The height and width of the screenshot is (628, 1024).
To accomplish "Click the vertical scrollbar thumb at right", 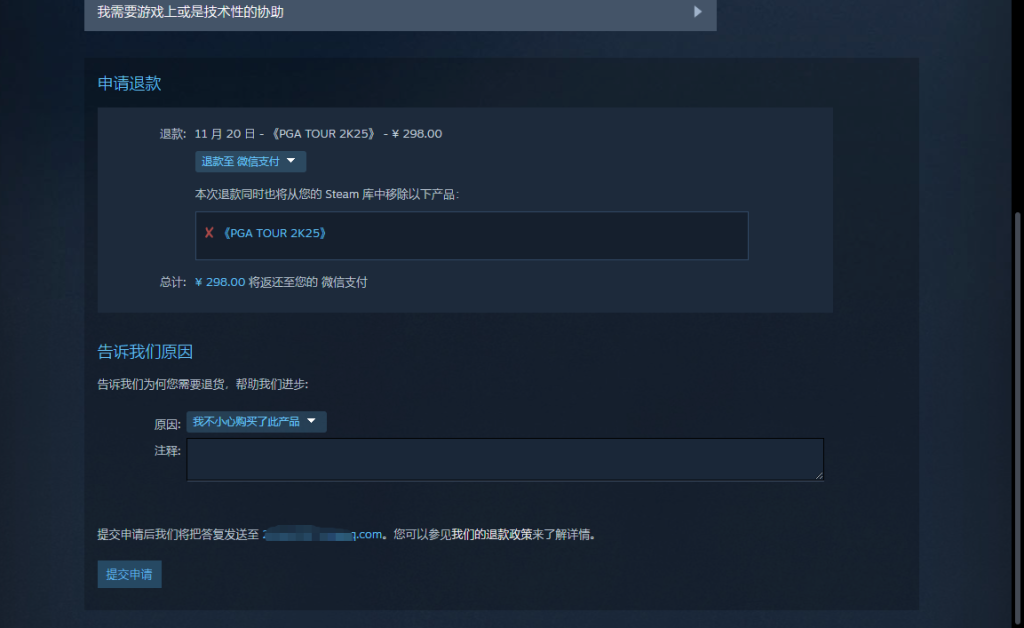I will click(1017, 418).
